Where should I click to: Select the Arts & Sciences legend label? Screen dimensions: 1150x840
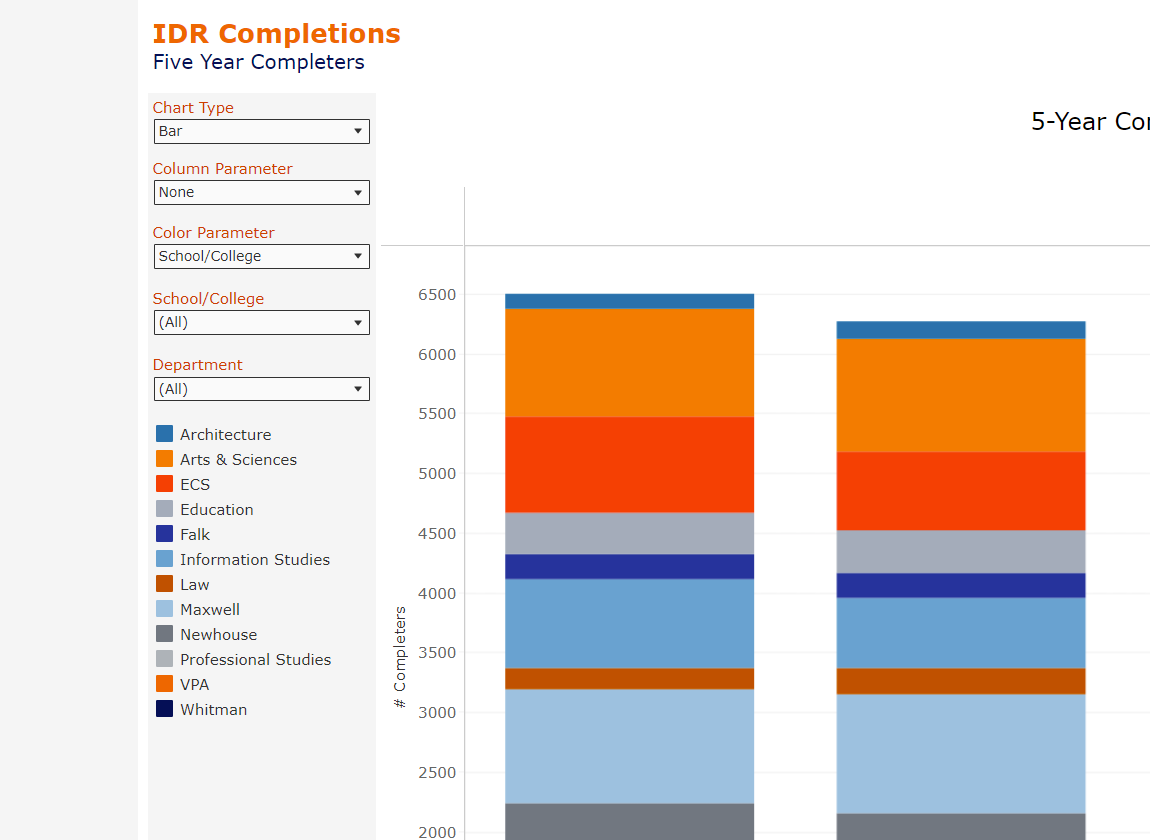[238, 459]
